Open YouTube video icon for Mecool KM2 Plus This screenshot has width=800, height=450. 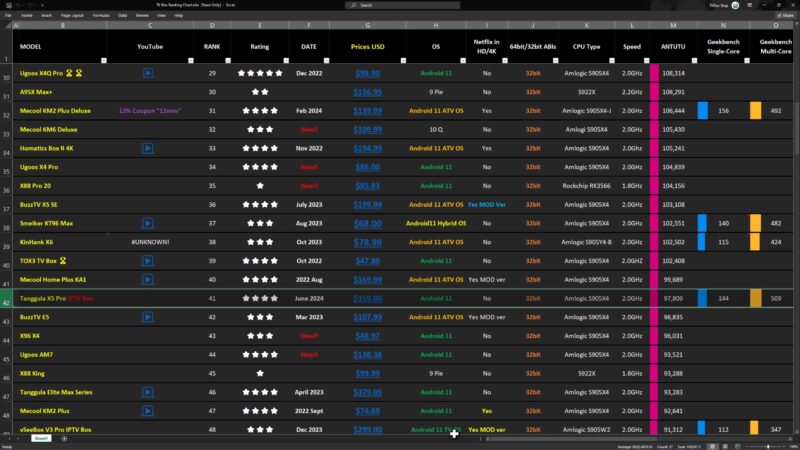pyautogui.click(x=147, y=411)
